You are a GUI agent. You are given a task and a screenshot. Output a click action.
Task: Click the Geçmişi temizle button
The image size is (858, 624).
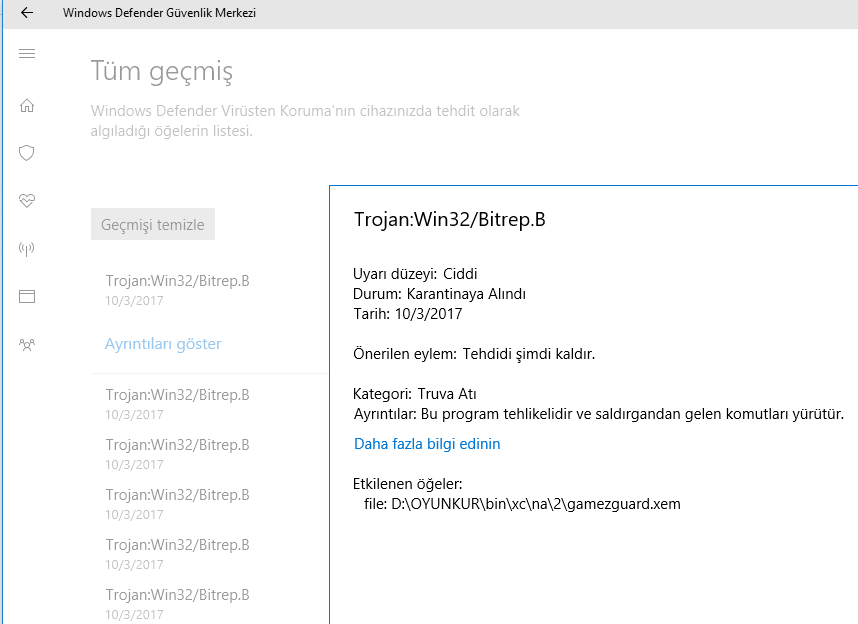tap(153, 224)
